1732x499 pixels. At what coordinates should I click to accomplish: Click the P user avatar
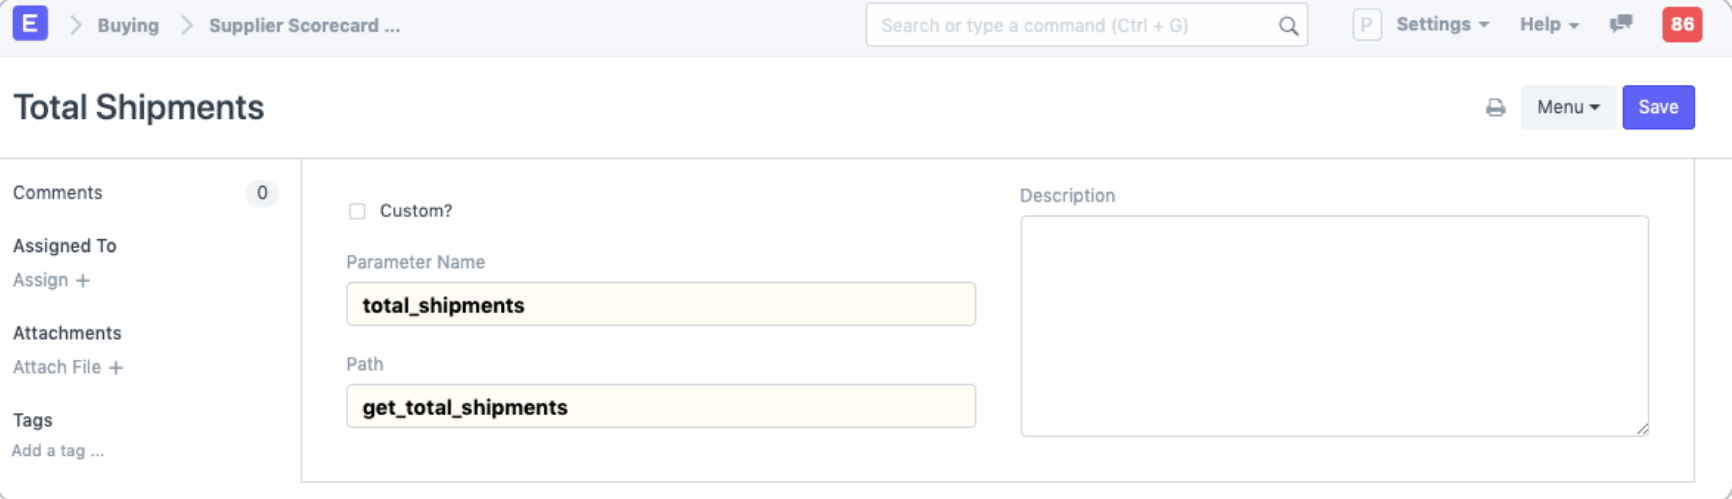pos(1366,25)
